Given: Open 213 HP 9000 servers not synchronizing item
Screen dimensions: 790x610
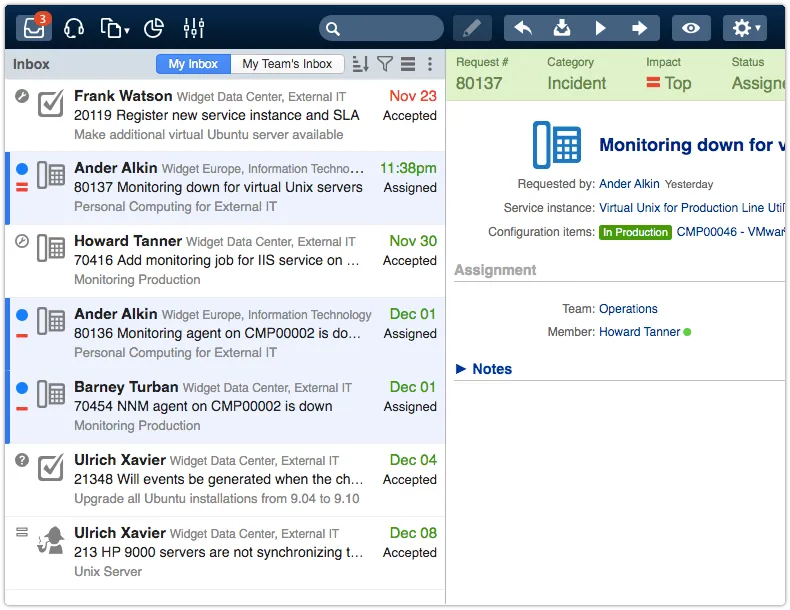Looking at the screenshot, I should coord(225,553).
